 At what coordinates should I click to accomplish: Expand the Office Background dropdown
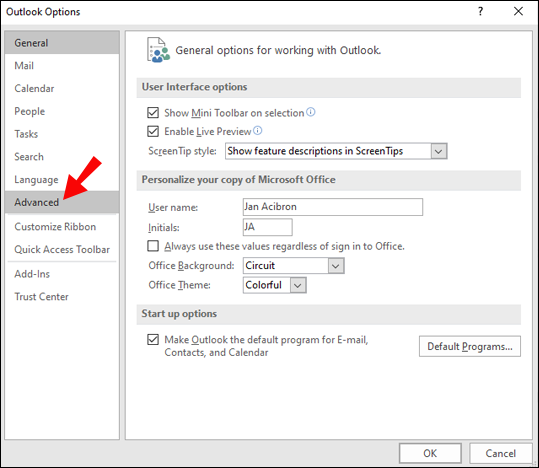coord(294,266)
